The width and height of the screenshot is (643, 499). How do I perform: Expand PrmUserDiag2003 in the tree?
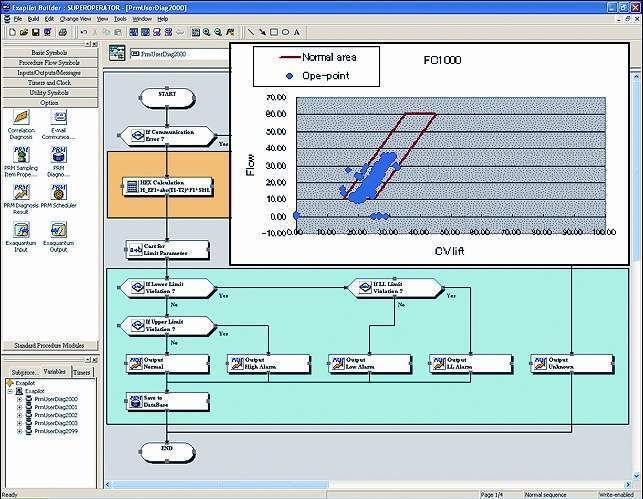[19, 423]
